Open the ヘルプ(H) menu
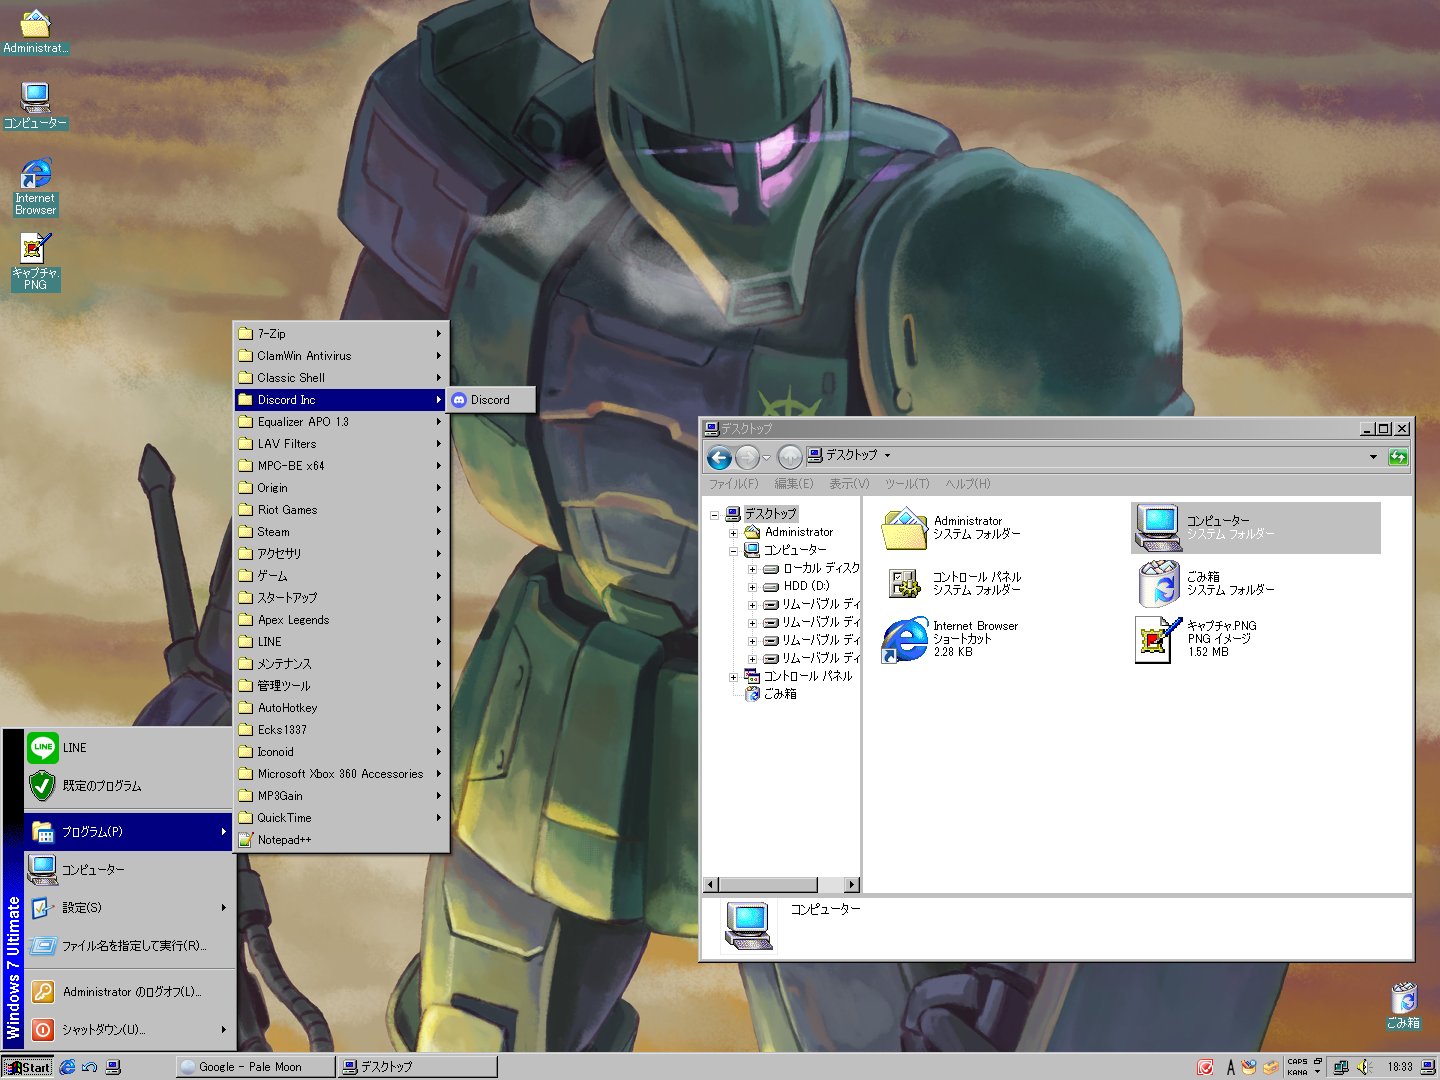Viewport: 1440px width, 1080px height. 968,484
